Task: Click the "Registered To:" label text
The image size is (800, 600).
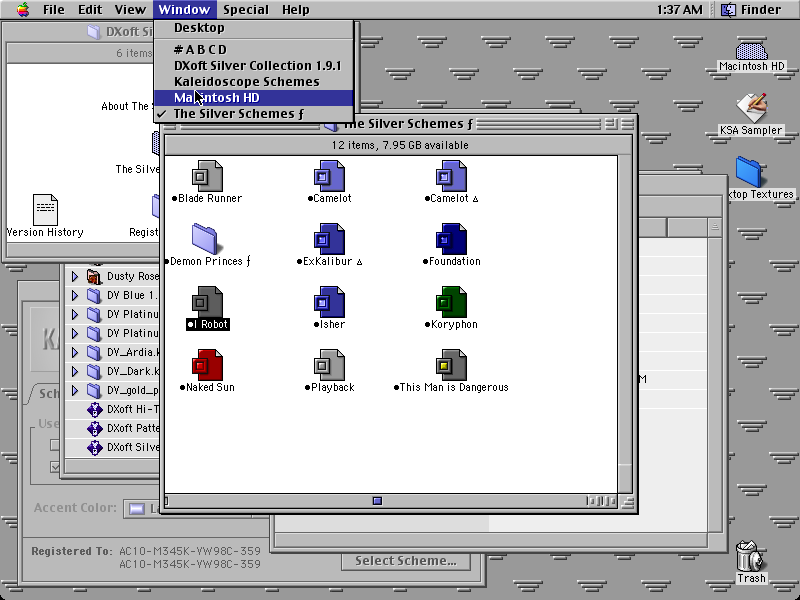Action: [x=71, y=551]
